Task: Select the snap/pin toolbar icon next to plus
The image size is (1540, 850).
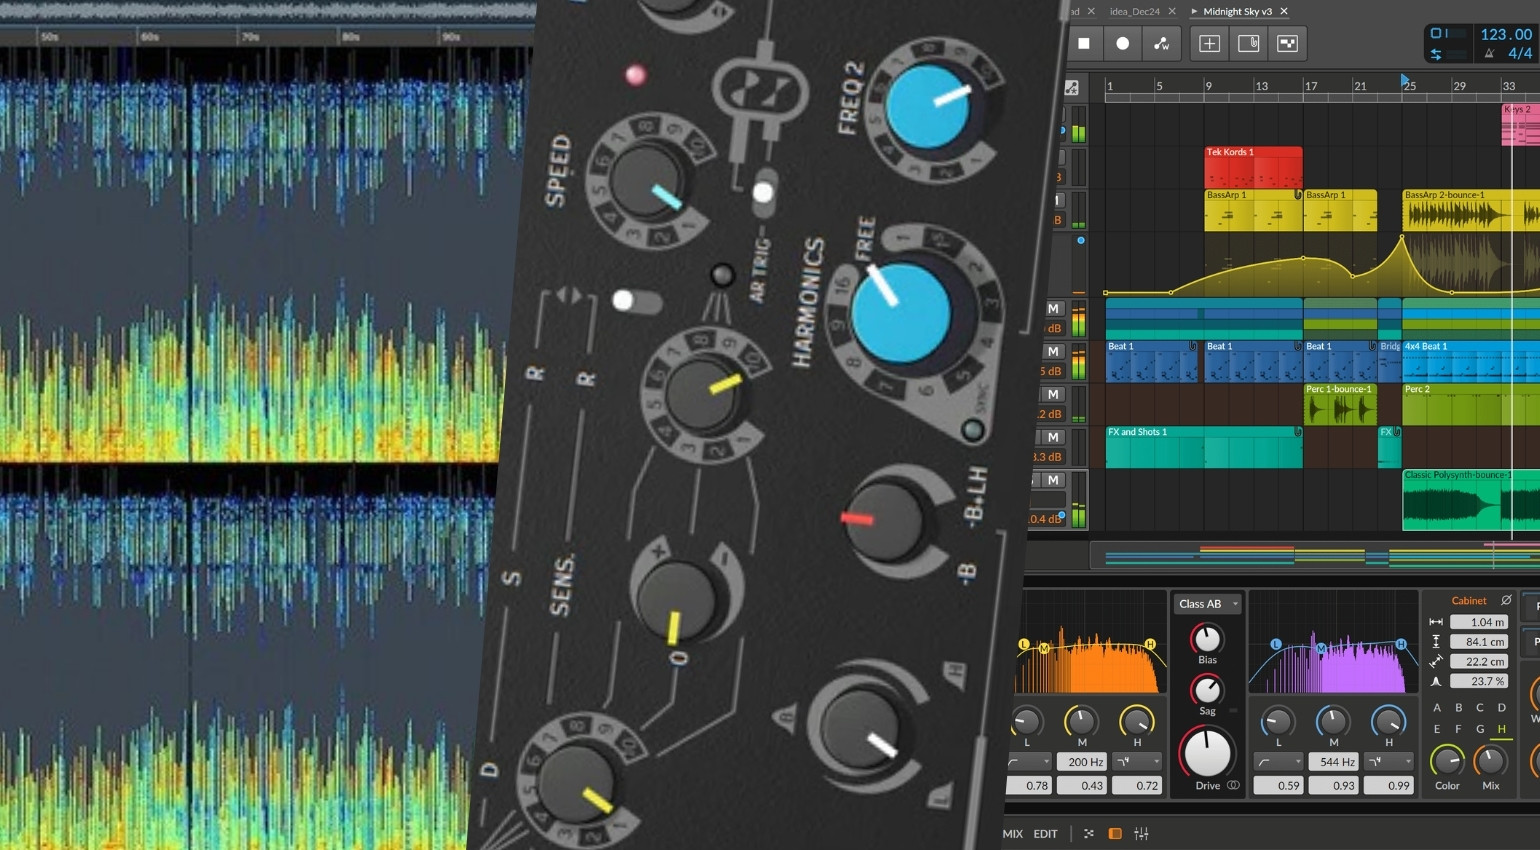Action: tap(1248, 44)
